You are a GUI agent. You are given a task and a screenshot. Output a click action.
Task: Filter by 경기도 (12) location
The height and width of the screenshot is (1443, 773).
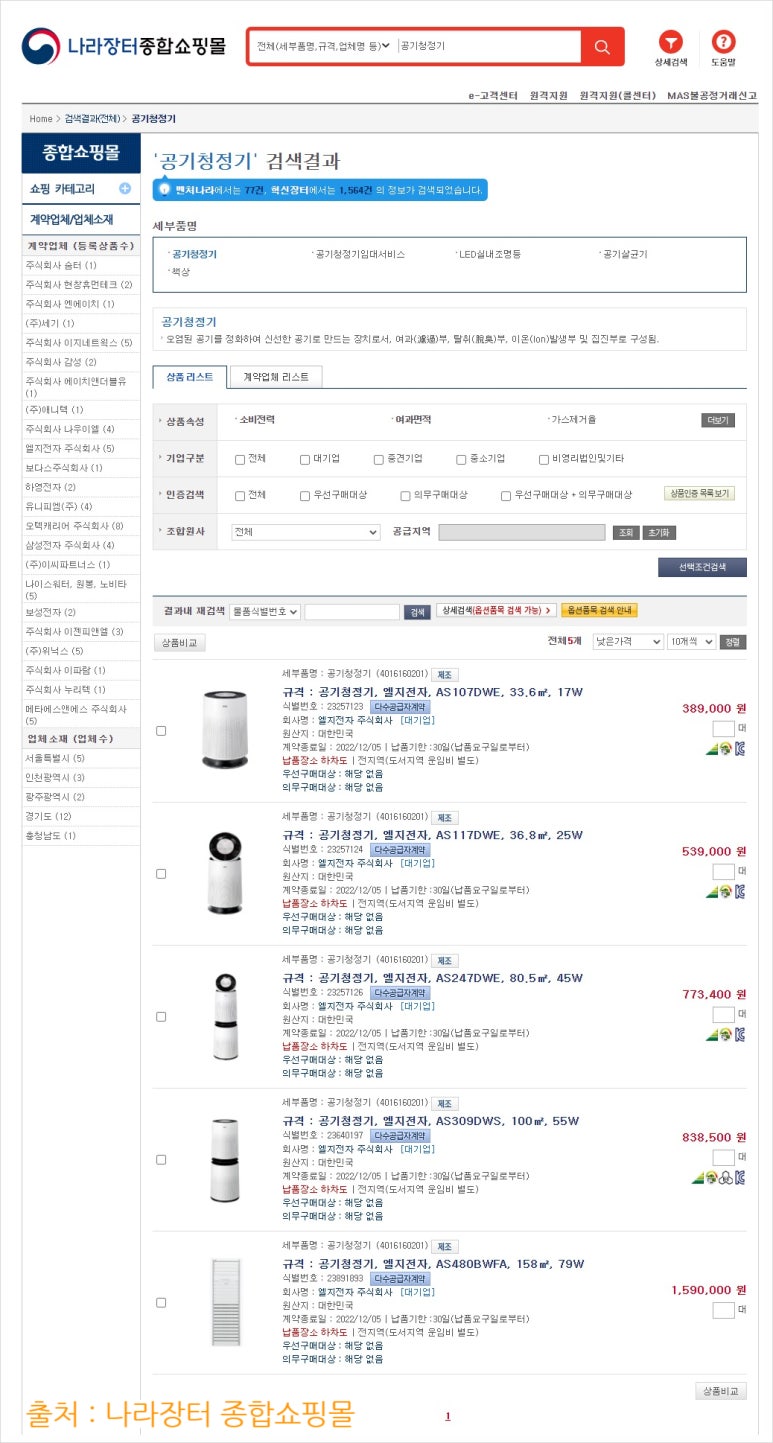(x=49, y=816)
